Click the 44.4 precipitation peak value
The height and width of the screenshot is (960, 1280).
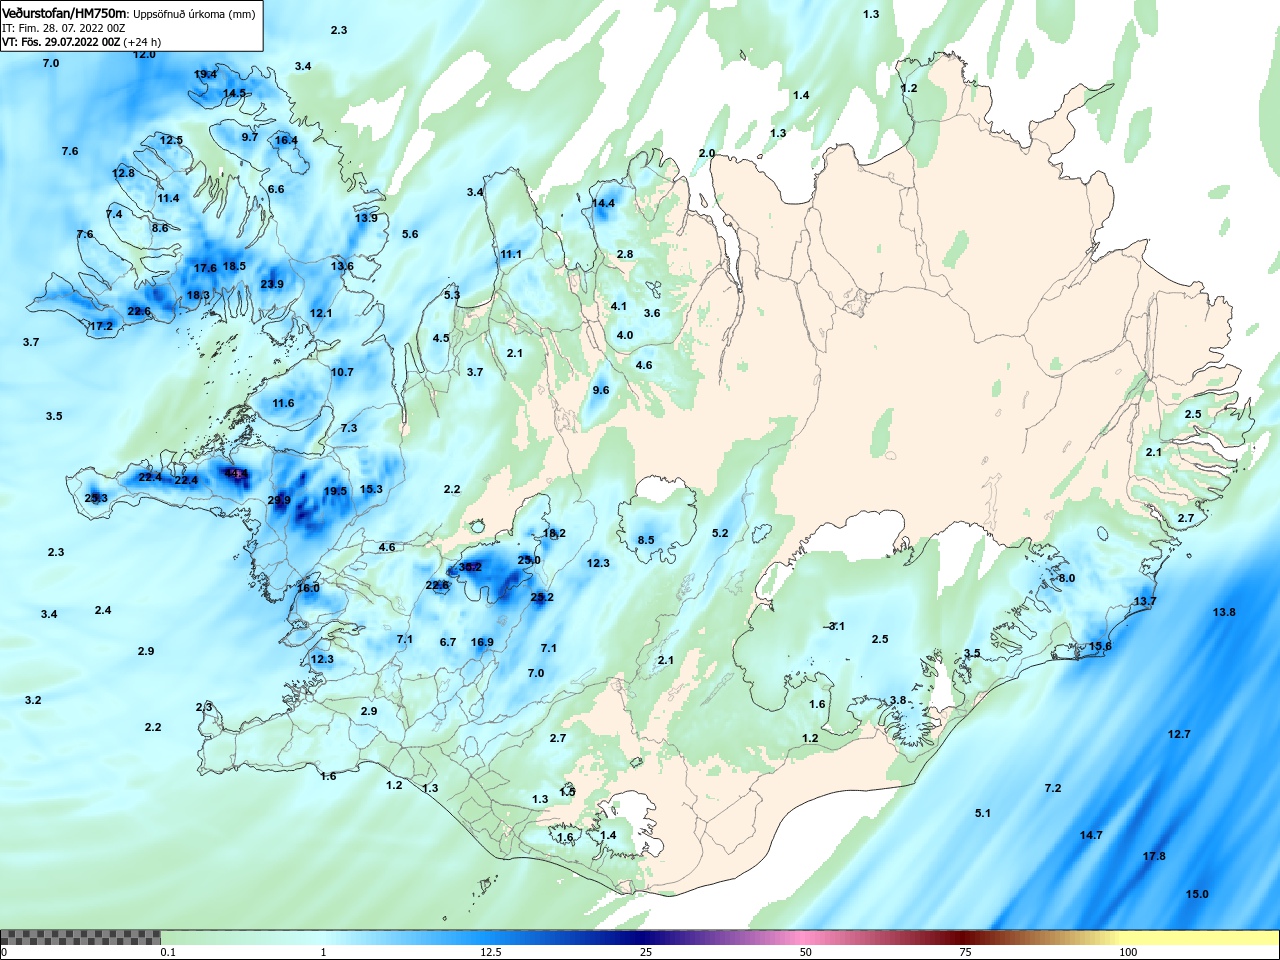[x=236, y=474]
